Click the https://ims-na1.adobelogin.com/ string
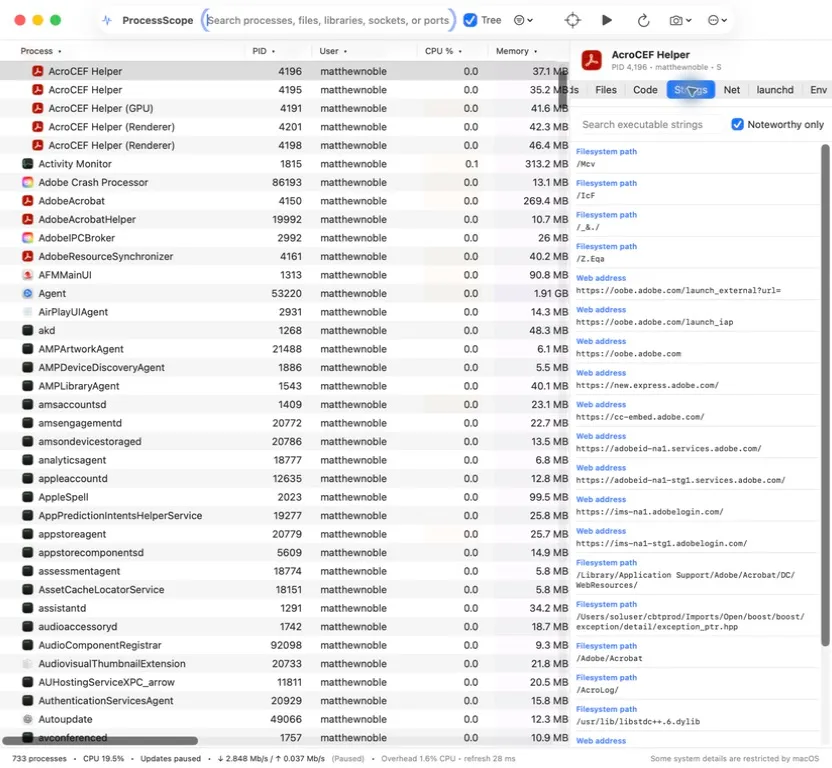Viewport: 832px width, 768px height. [649, 512]
